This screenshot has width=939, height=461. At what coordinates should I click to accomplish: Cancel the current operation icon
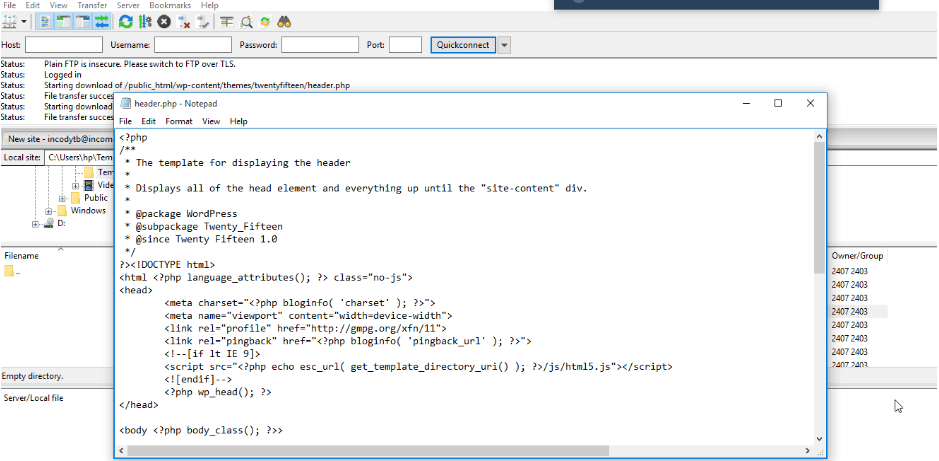pos(164,22)
